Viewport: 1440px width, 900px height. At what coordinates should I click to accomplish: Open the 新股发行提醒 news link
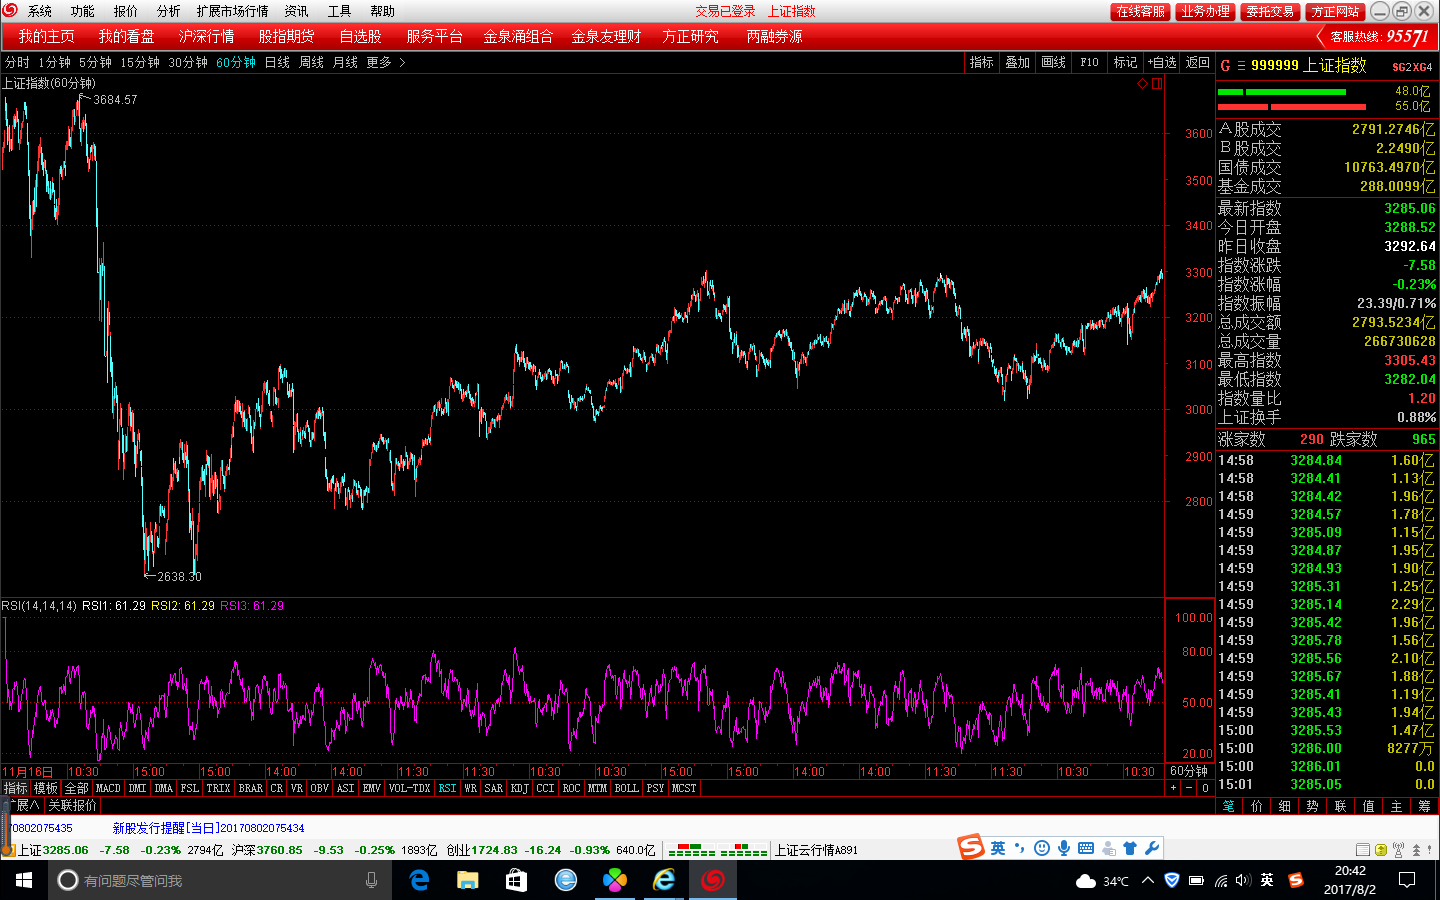pyautogui.click(x=208, y=828)
